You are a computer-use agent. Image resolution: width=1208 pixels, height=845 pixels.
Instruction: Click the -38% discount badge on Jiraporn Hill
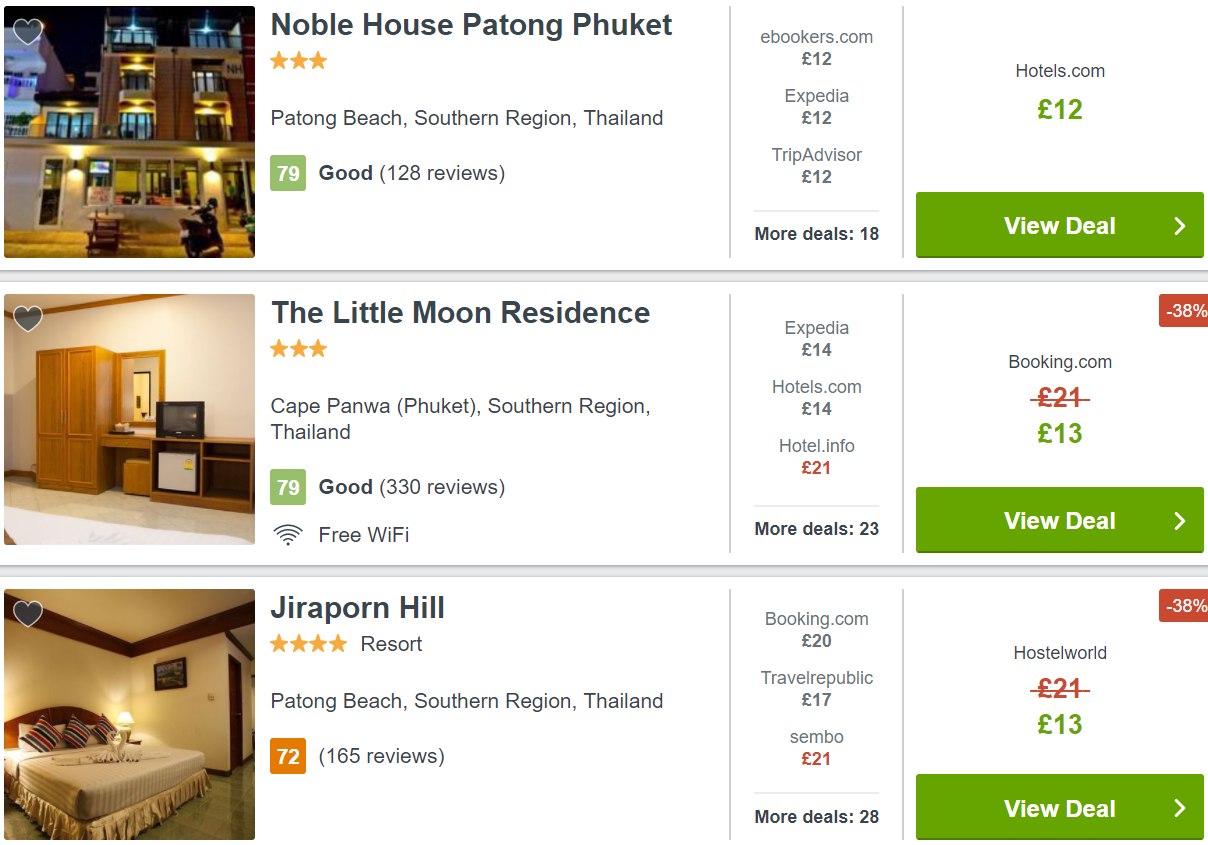tap(1184, 606)
